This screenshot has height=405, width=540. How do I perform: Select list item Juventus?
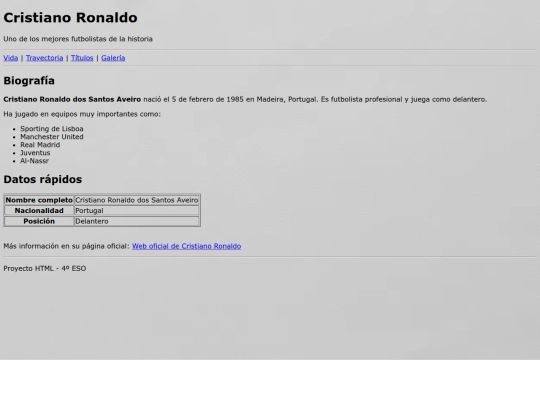[35, 153]
